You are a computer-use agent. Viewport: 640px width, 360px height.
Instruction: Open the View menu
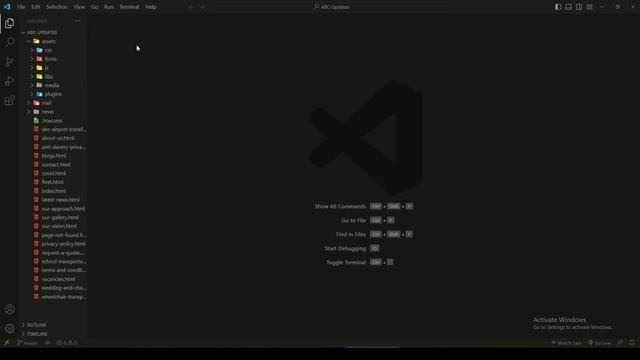click(79, 7)
